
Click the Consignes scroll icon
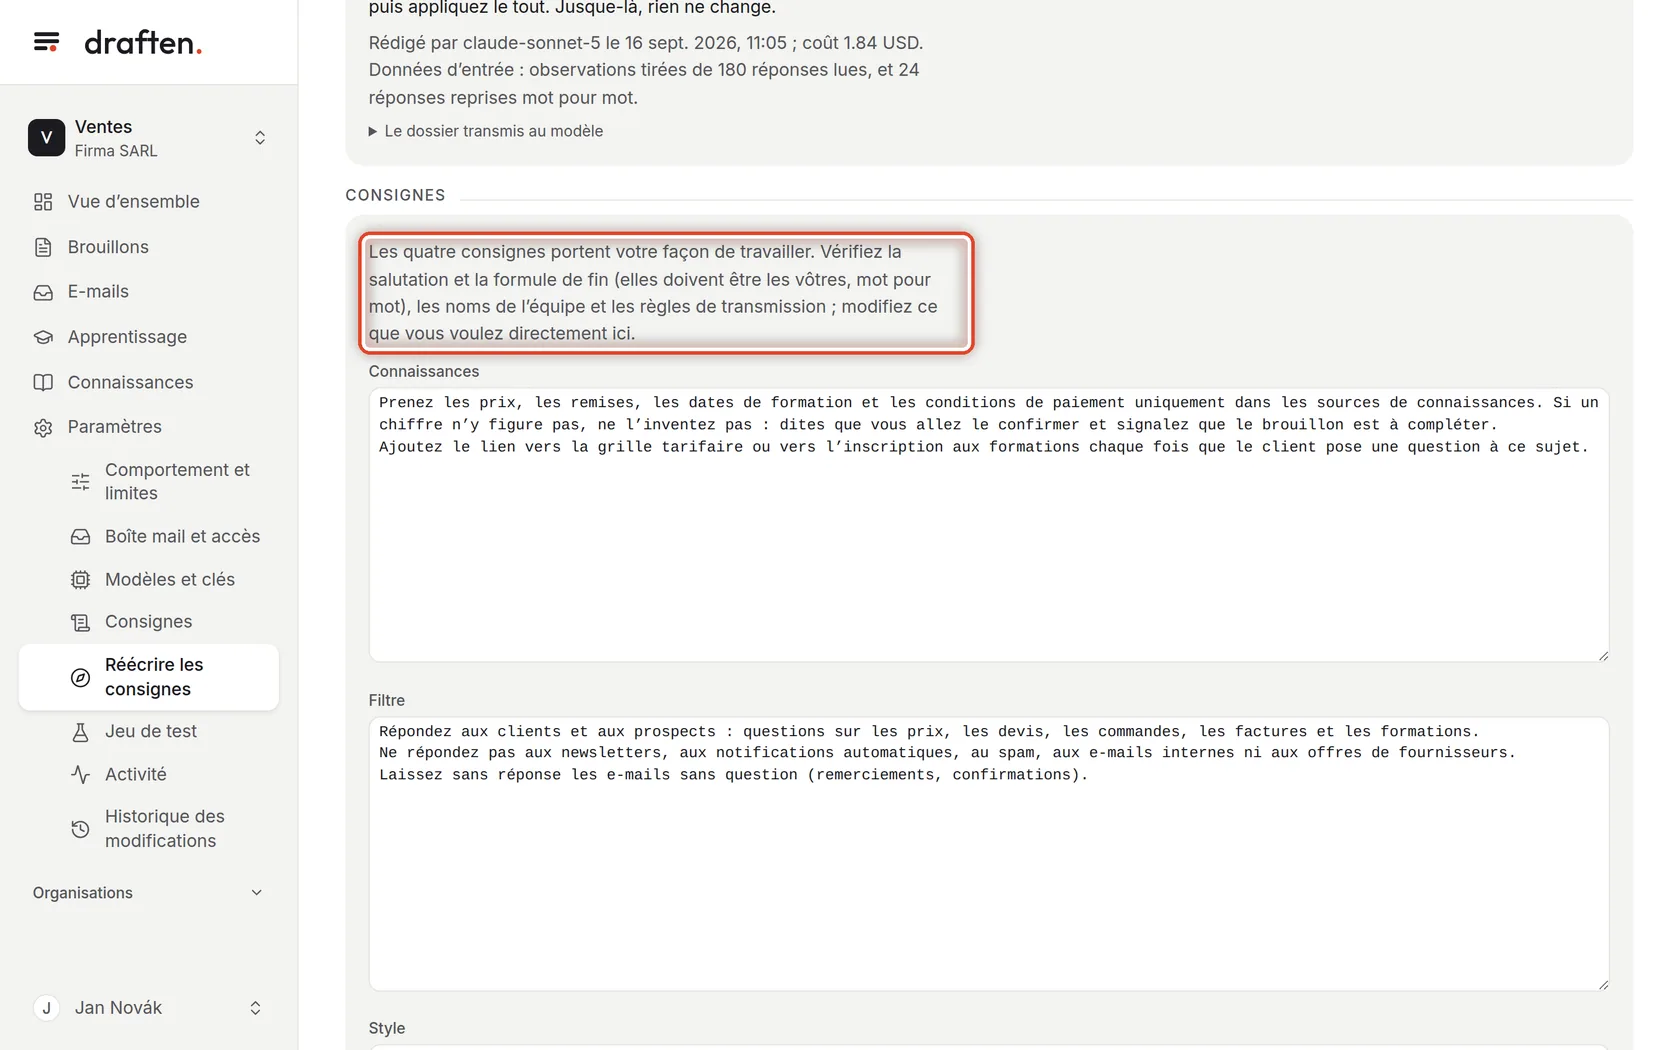[81, 622]
